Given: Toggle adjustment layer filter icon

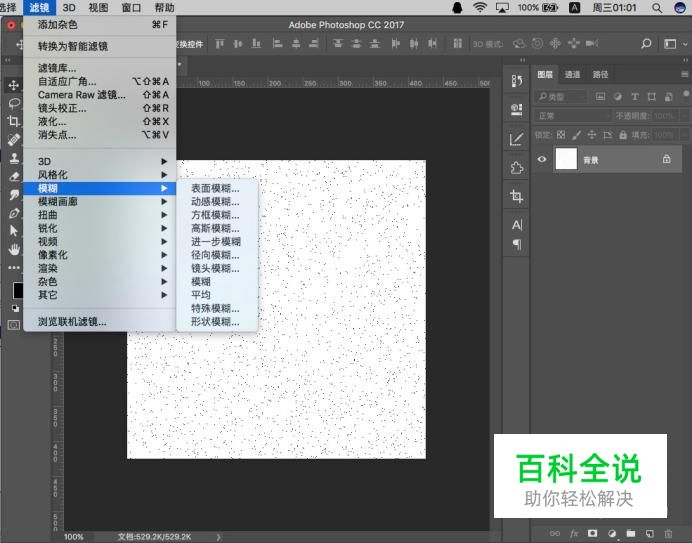Looking at the screenshot, I should (x=618, y=97).
